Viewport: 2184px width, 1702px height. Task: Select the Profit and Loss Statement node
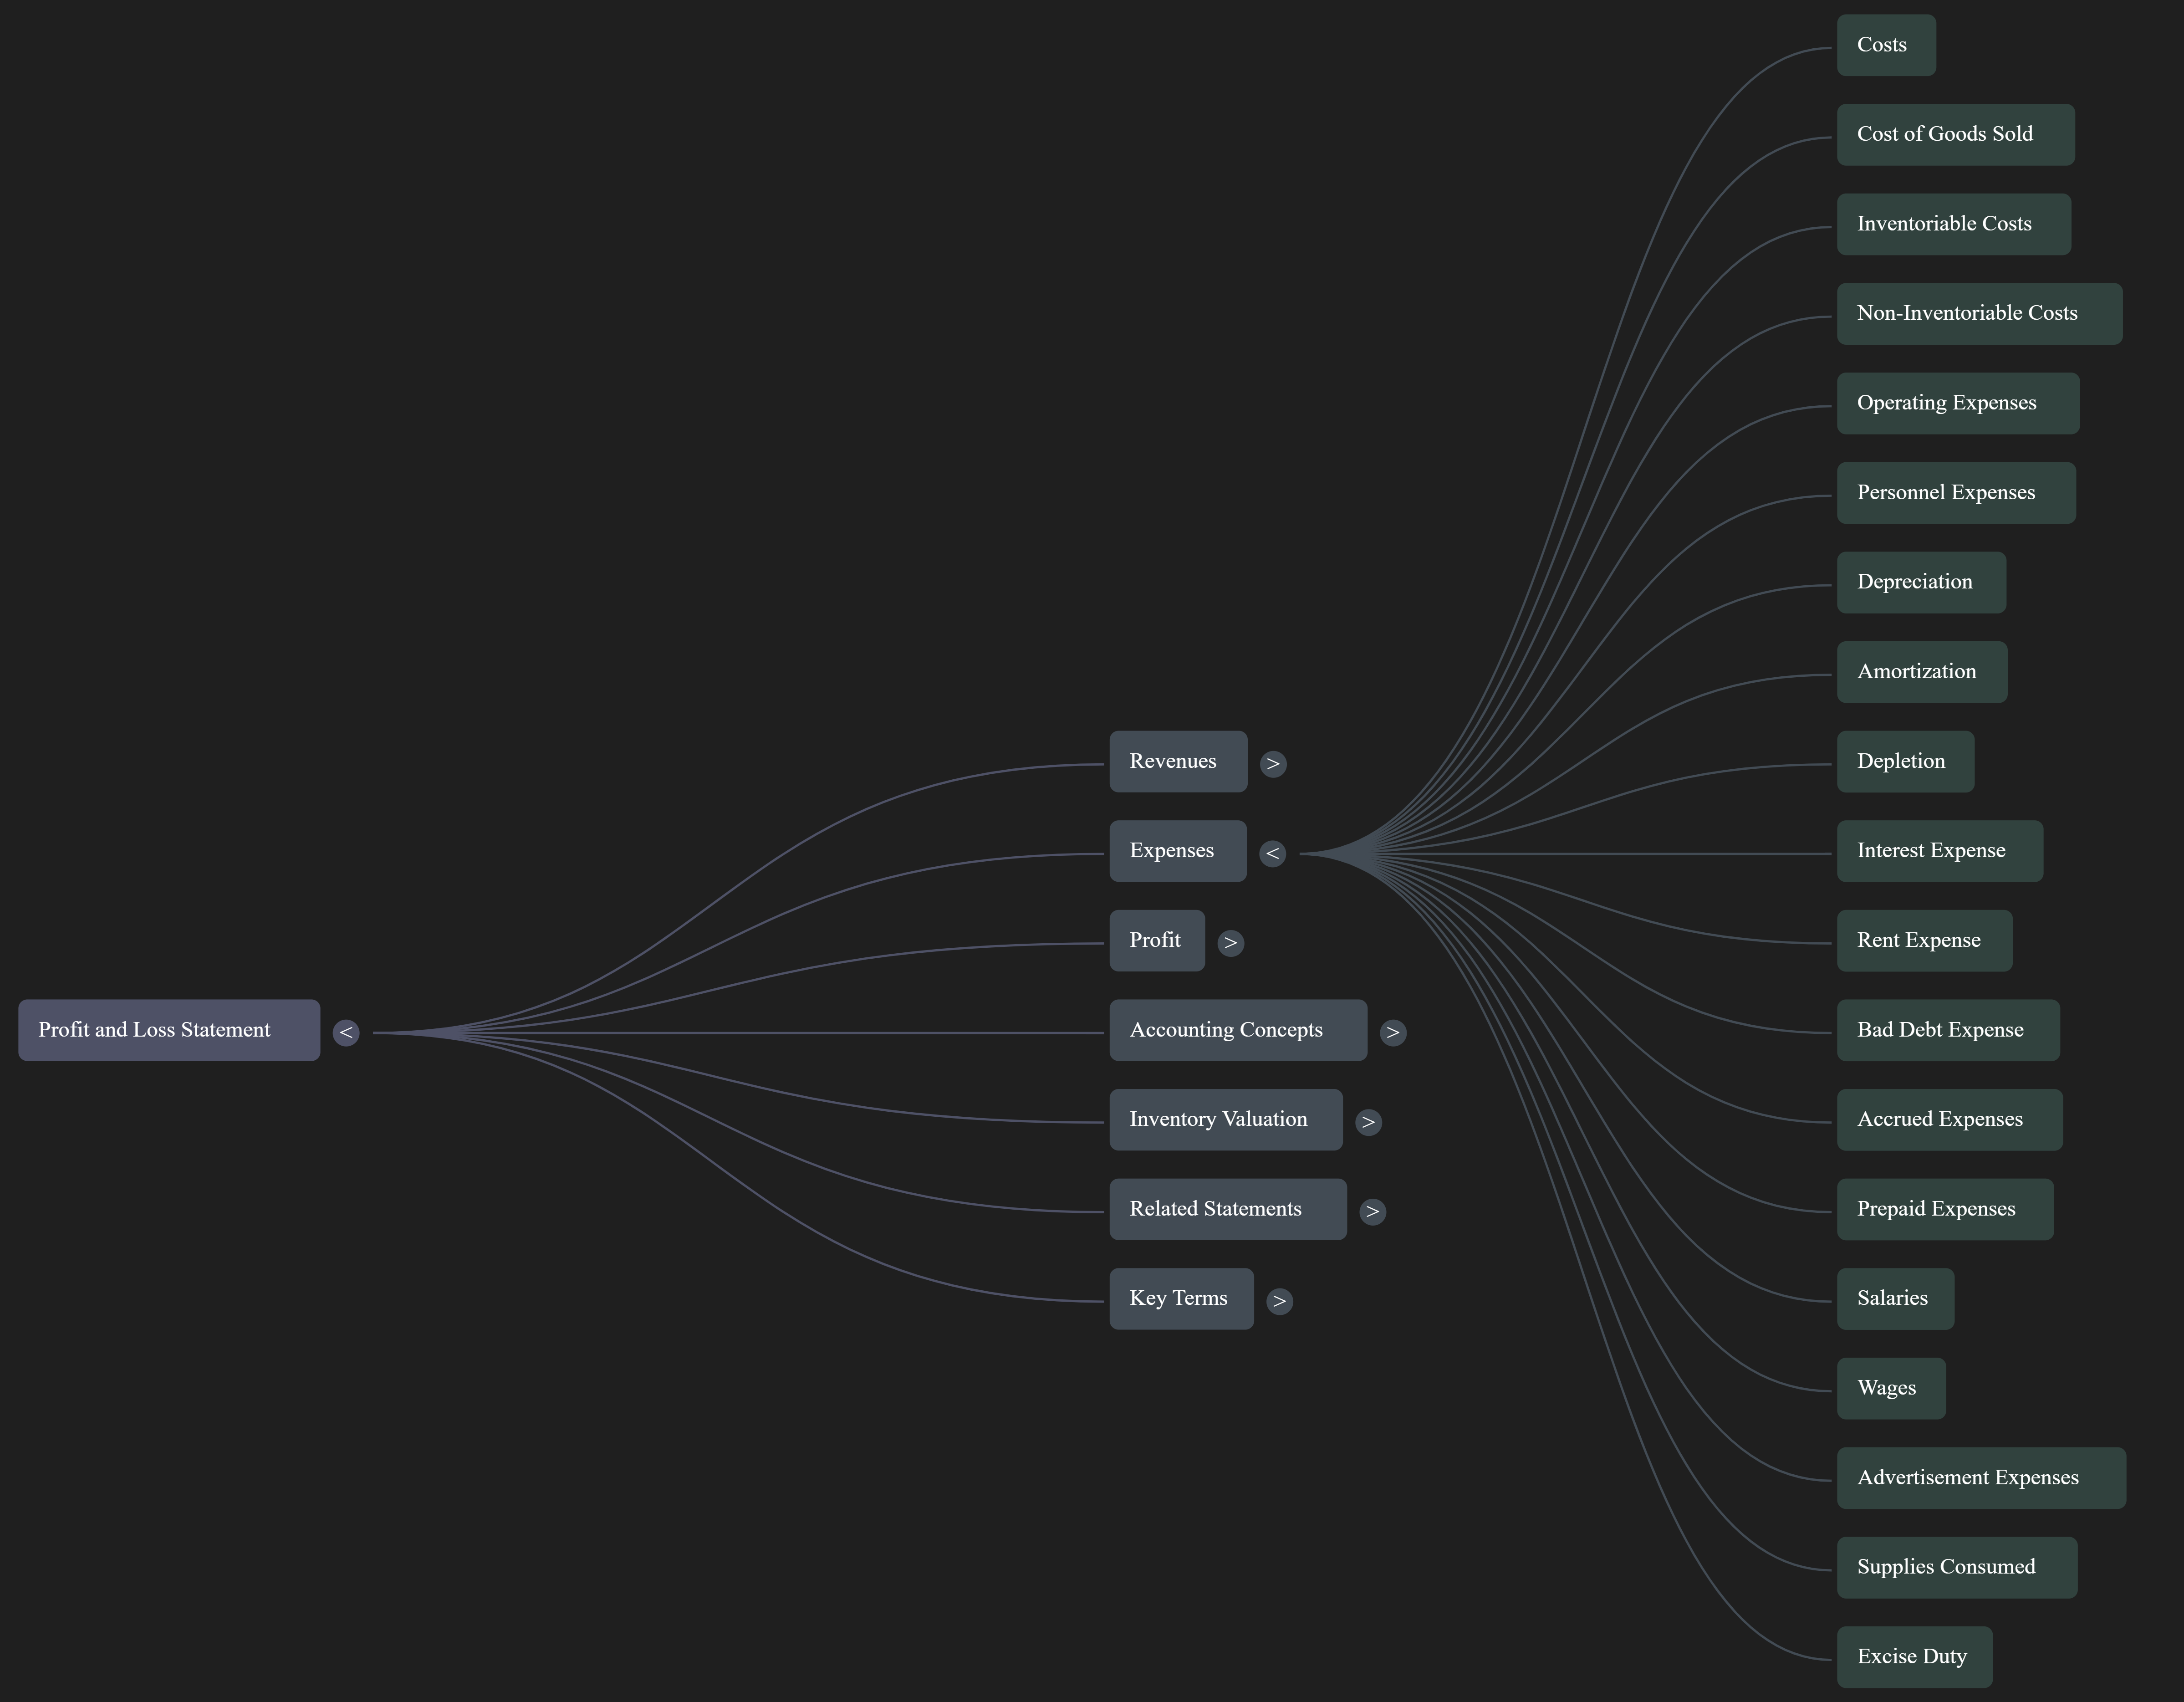click(169, 1030)
